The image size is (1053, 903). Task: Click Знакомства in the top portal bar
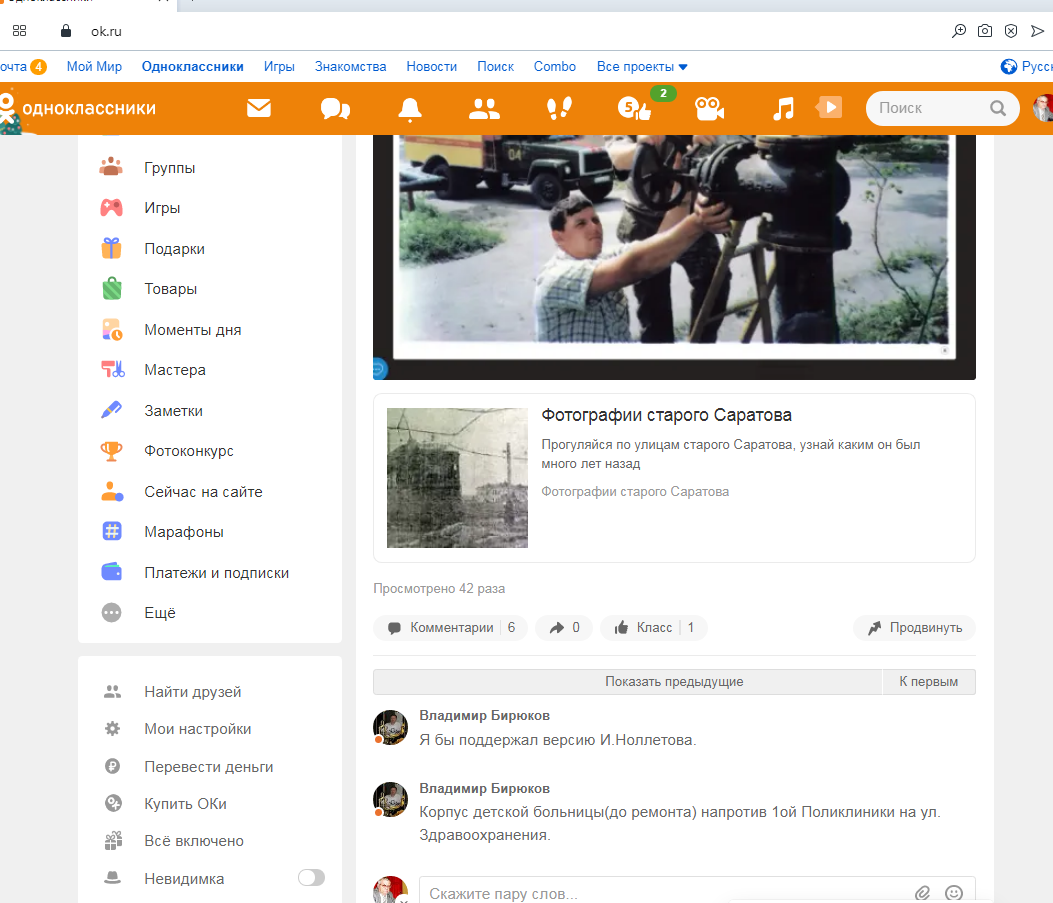pos(351,66)
